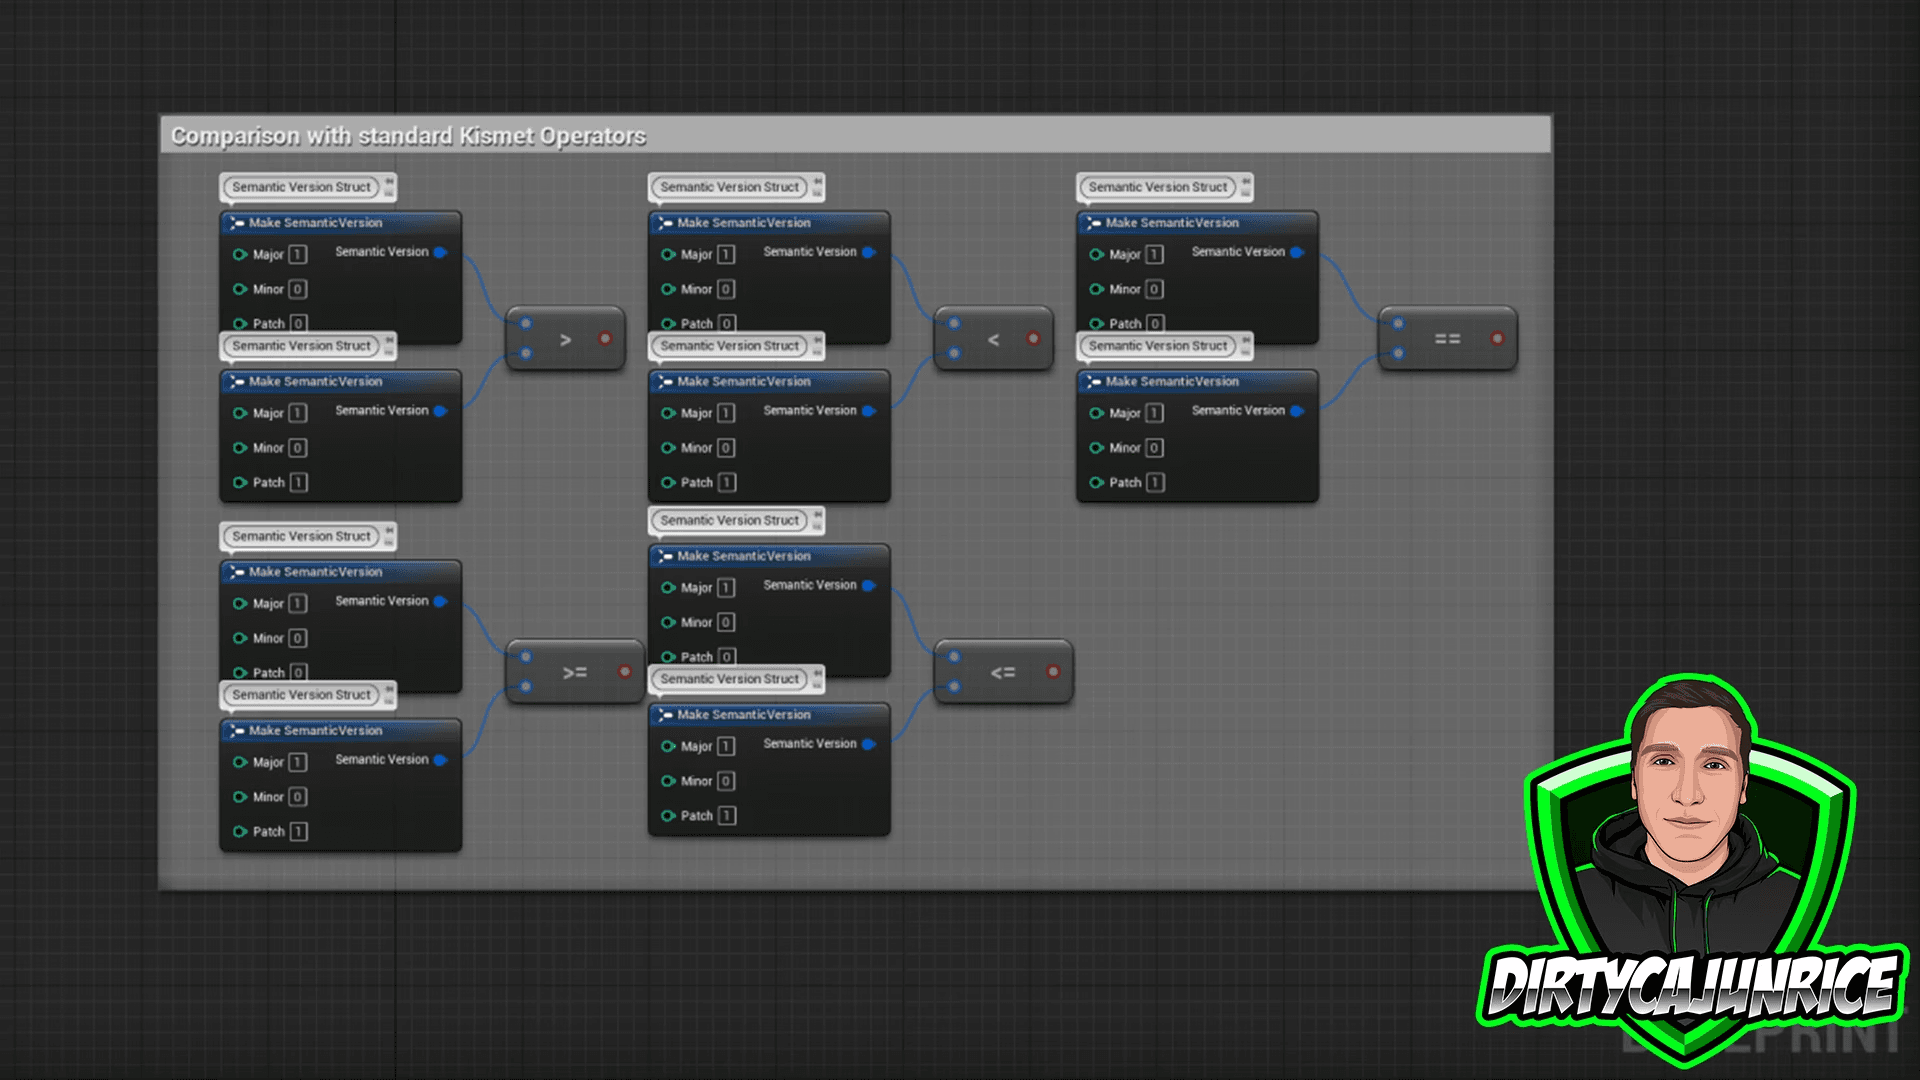The width and height of the screenshot is (1920, 1080).
Task: Click the greater-or-equal (>=) operator node
Action: pyautogui.click(x=574, y=673)
